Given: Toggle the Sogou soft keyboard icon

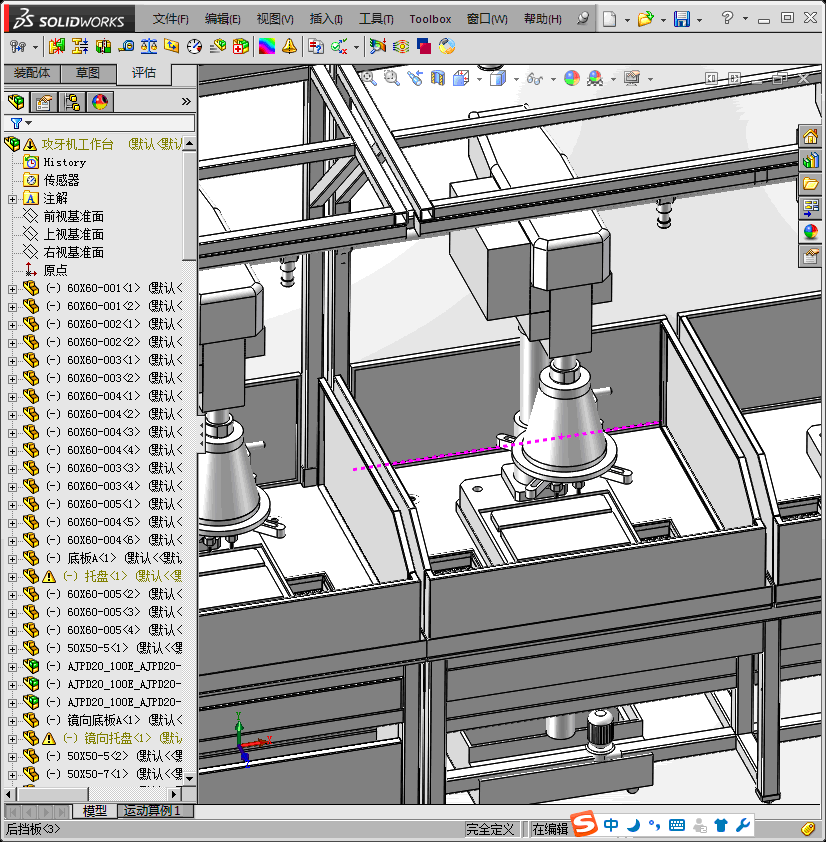Looking at the screenshot, I should tap(677, 826).
